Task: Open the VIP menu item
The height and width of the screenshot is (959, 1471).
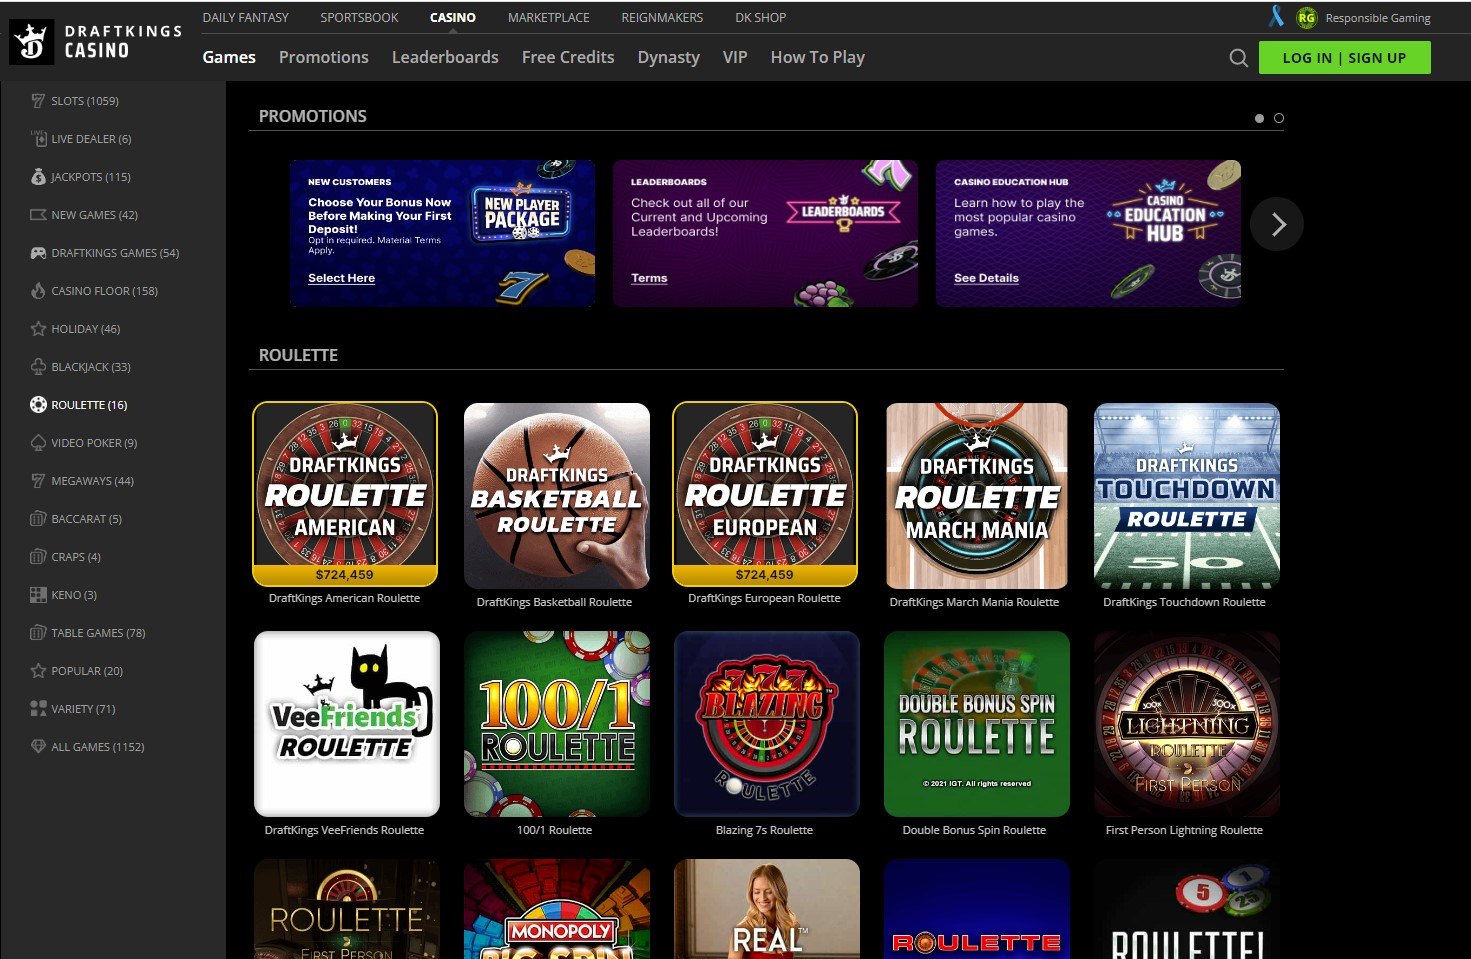Action: (x=735, y=57)
